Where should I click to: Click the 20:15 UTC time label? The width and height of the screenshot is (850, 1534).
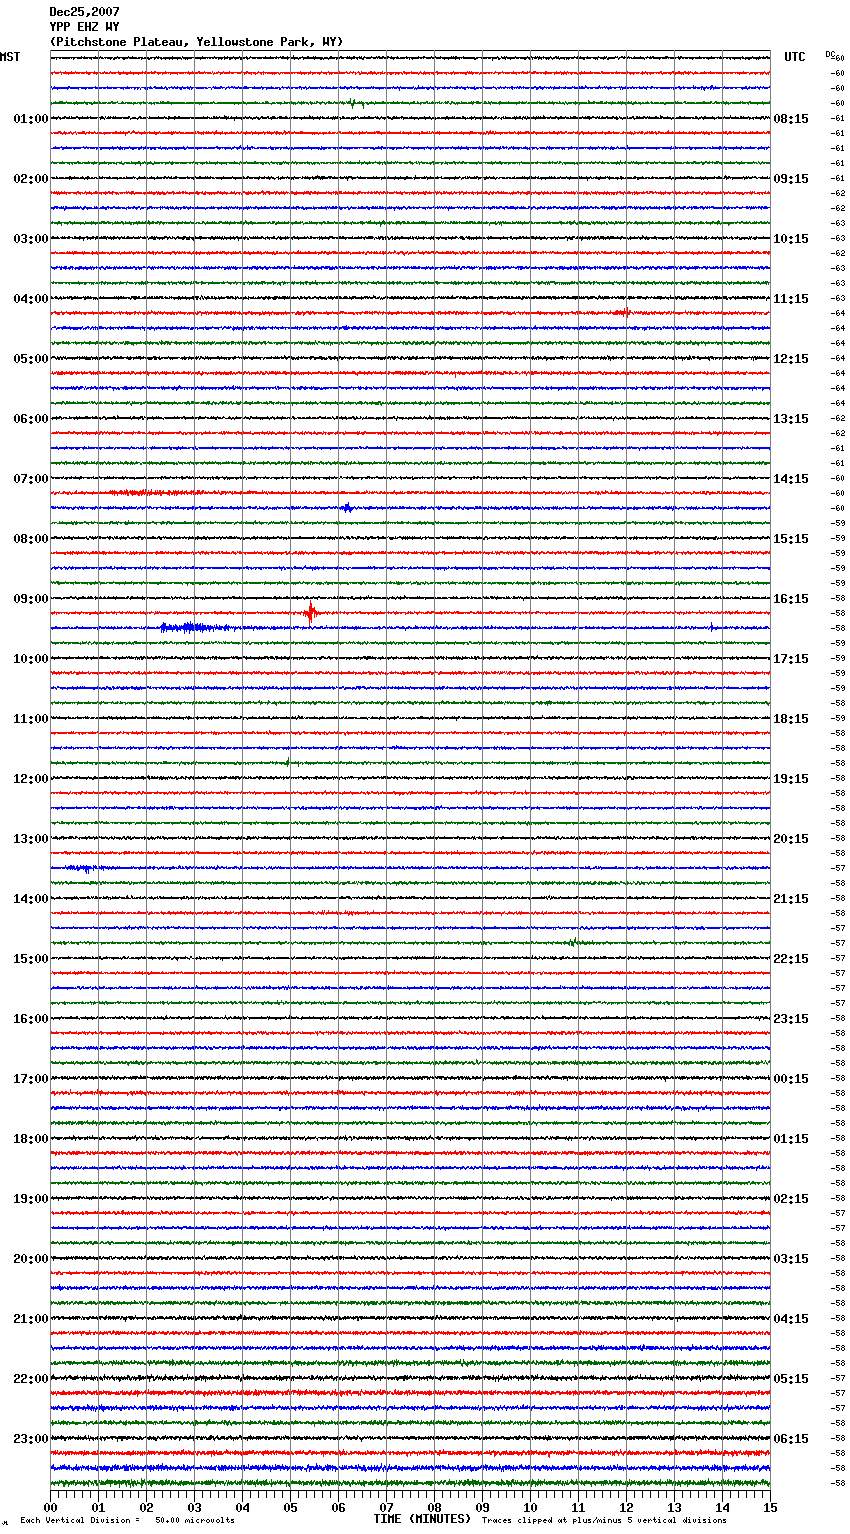point(791,839)
